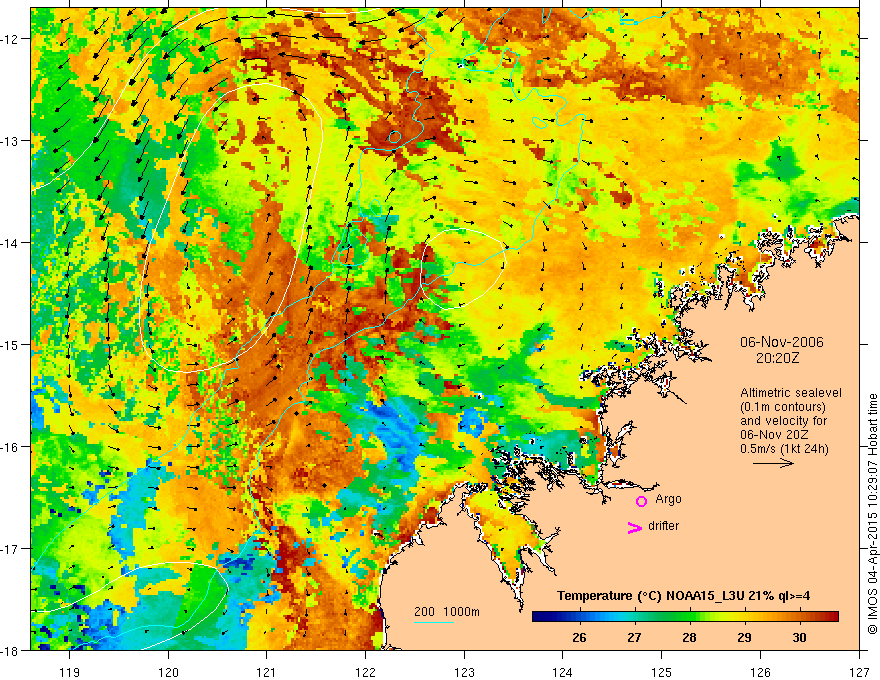Screen dimensions: 880x680
Task: Click the 'Argo' legend label
Action: coord(668,499)
